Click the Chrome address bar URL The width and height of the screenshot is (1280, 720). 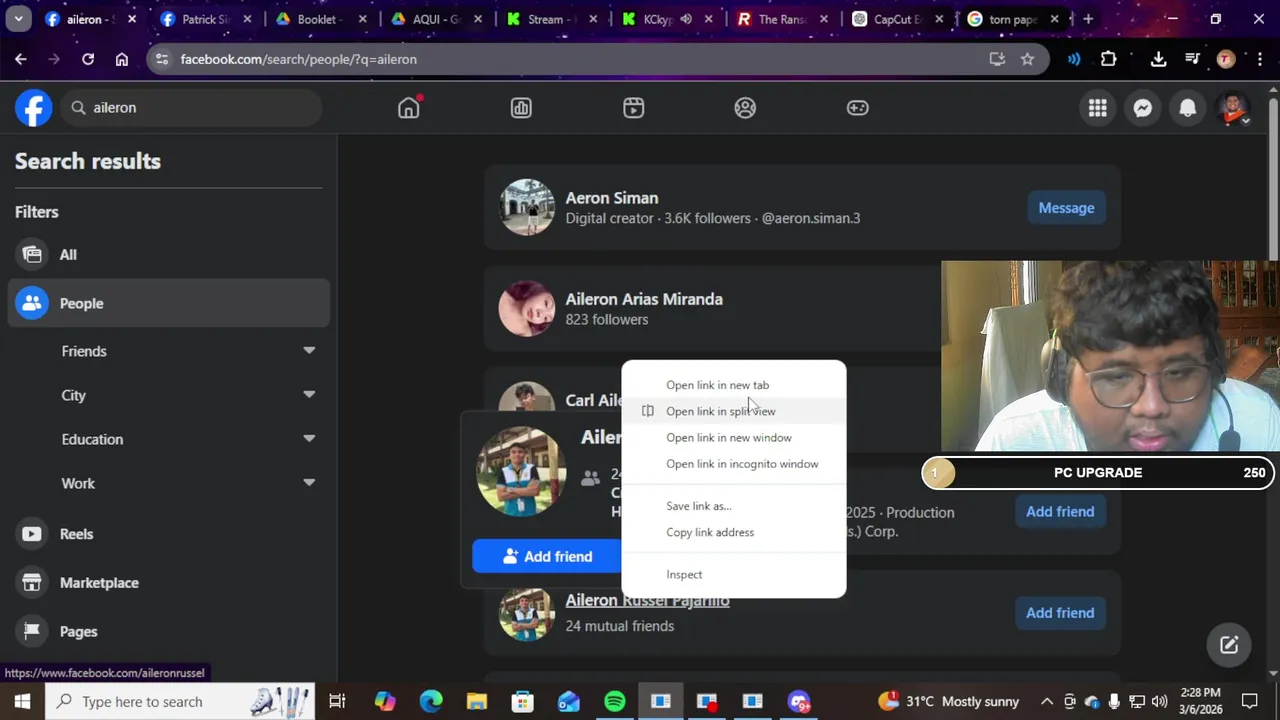(x=298, y=59)
